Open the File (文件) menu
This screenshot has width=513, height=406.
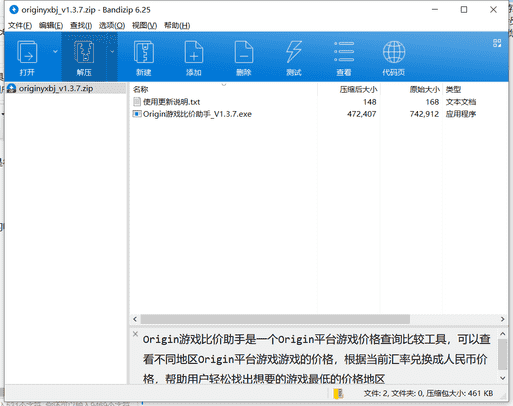click(20, 25)
